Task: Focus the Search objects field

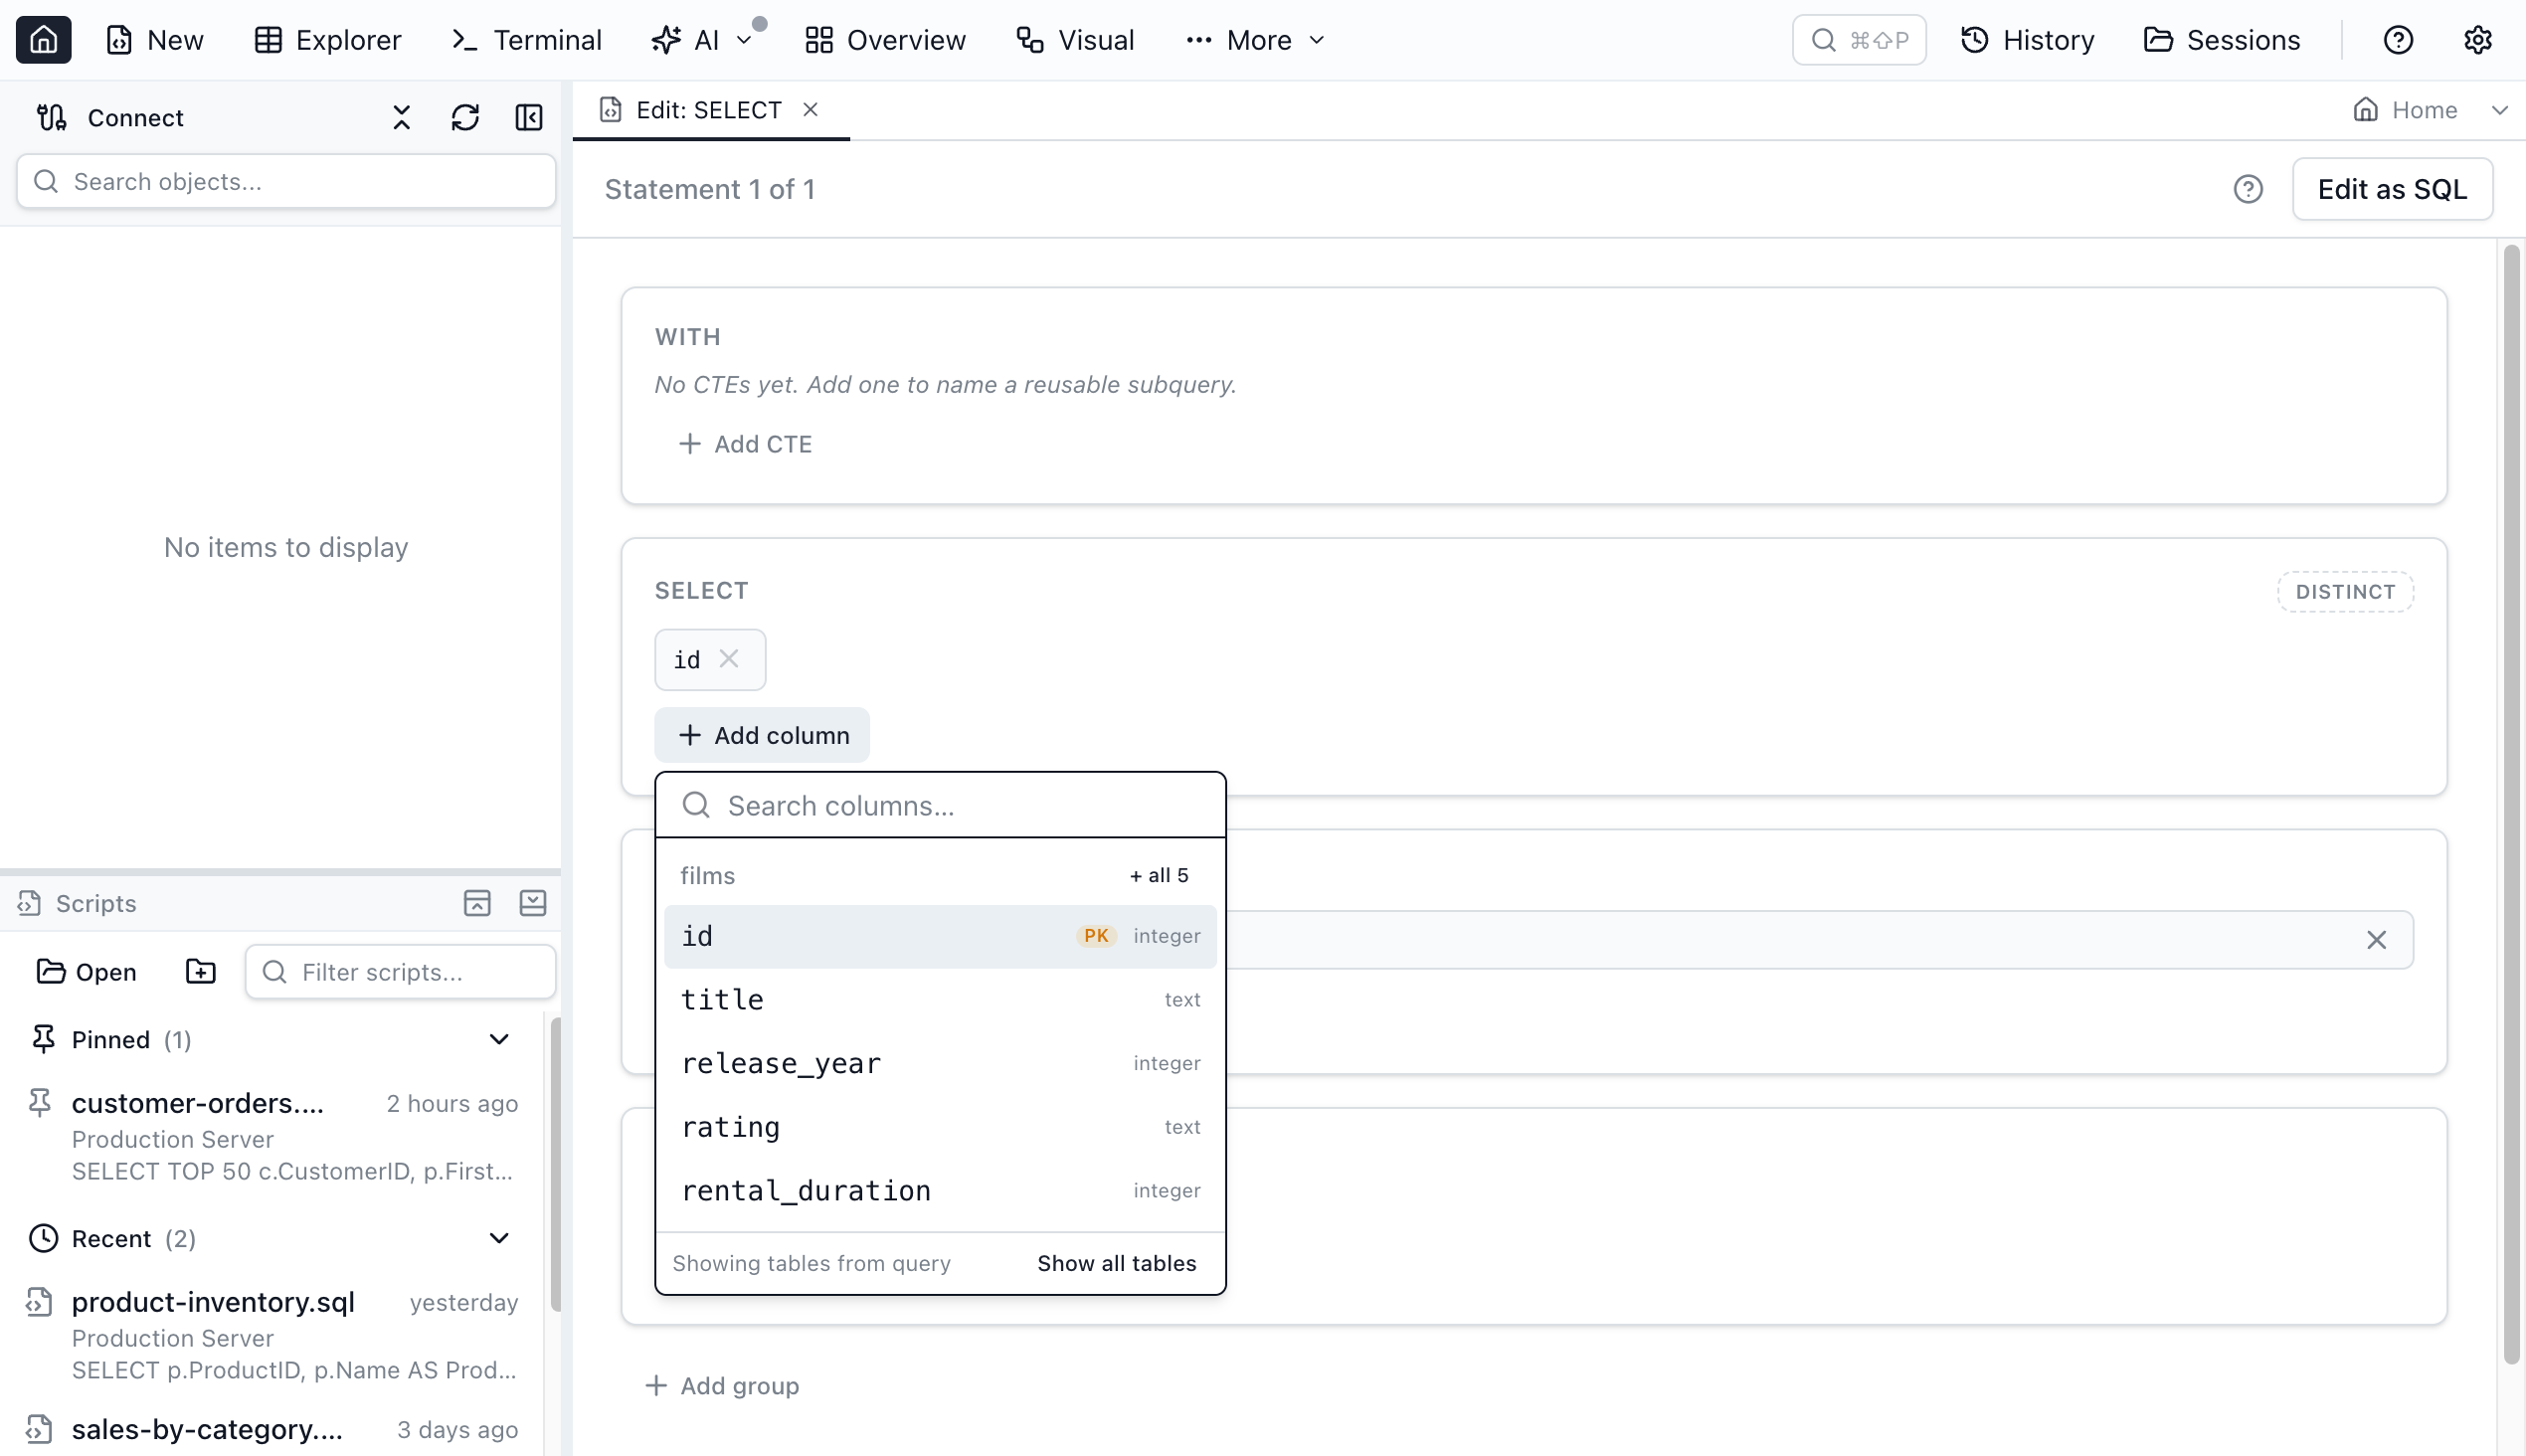Action: 286,181
